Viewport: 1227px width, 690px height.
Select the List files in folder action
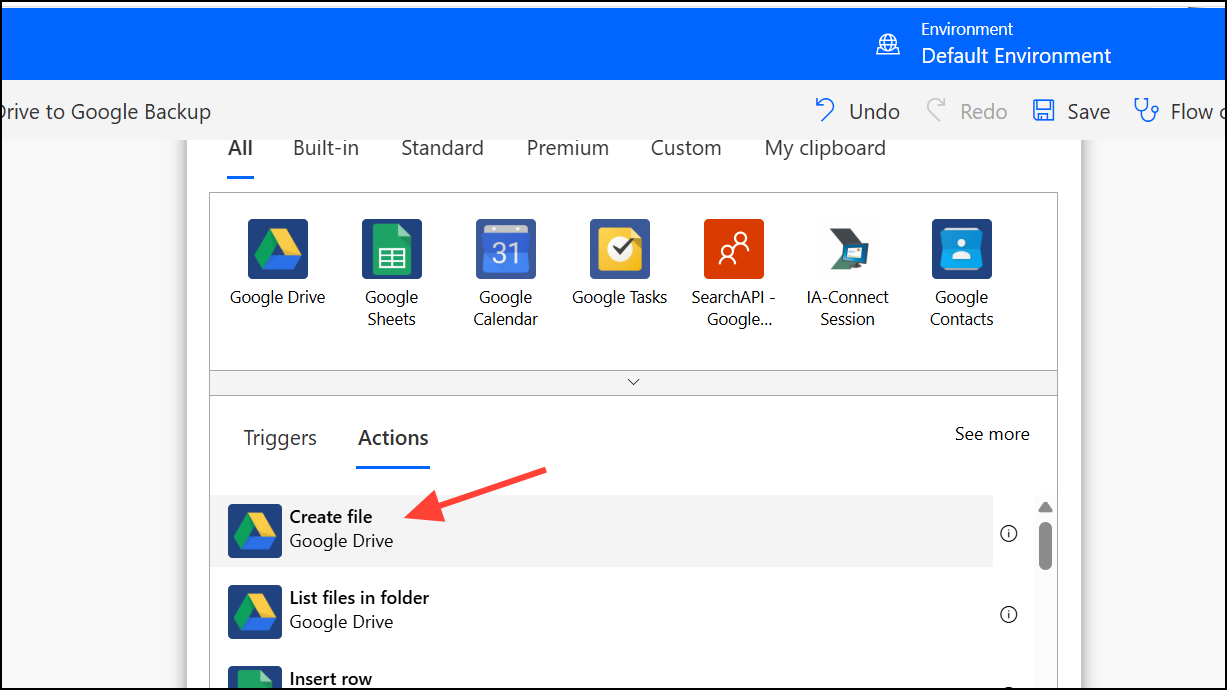click(601, 611)
